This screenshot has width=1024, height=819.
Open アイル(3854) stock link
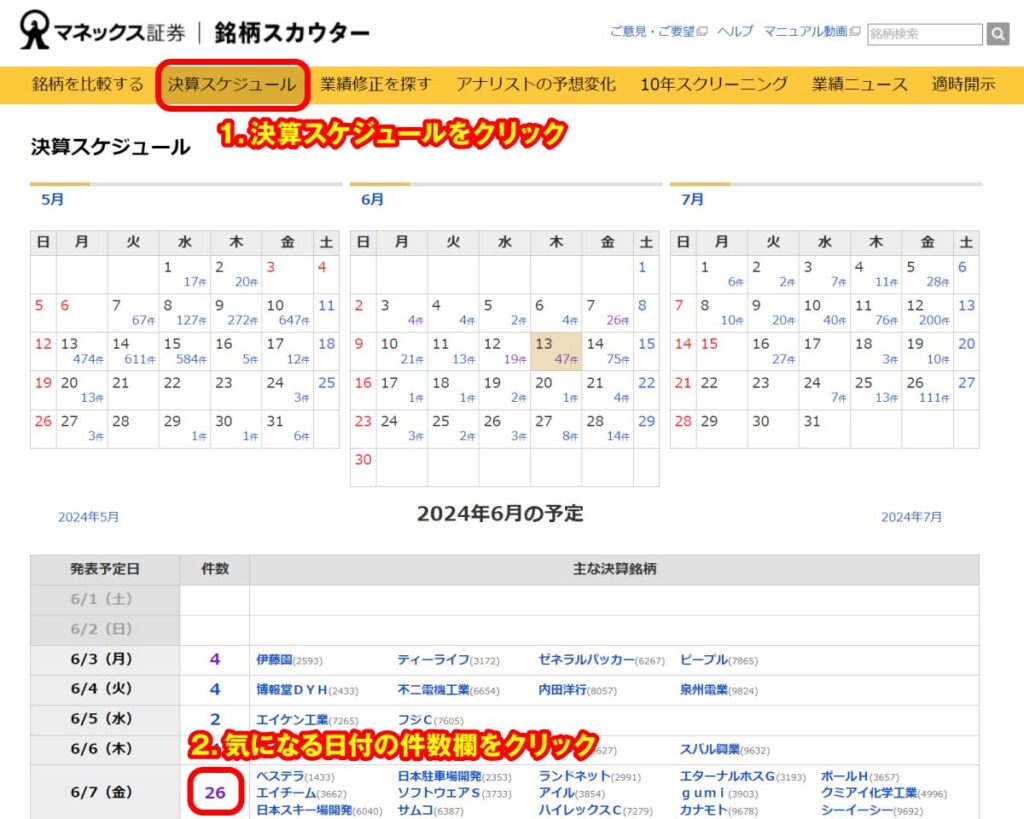(x=571, y=794)
